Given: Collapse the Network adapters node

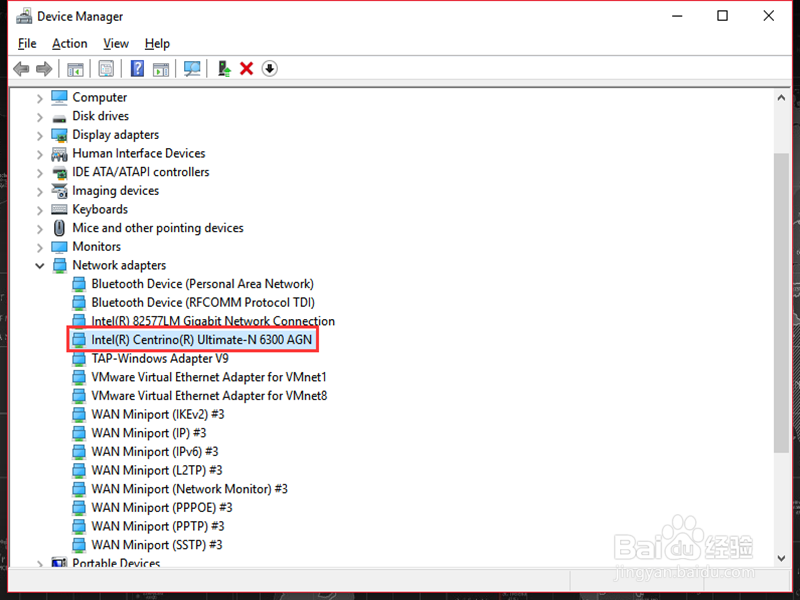Looking at the screenshot, I should coord(40,266).
